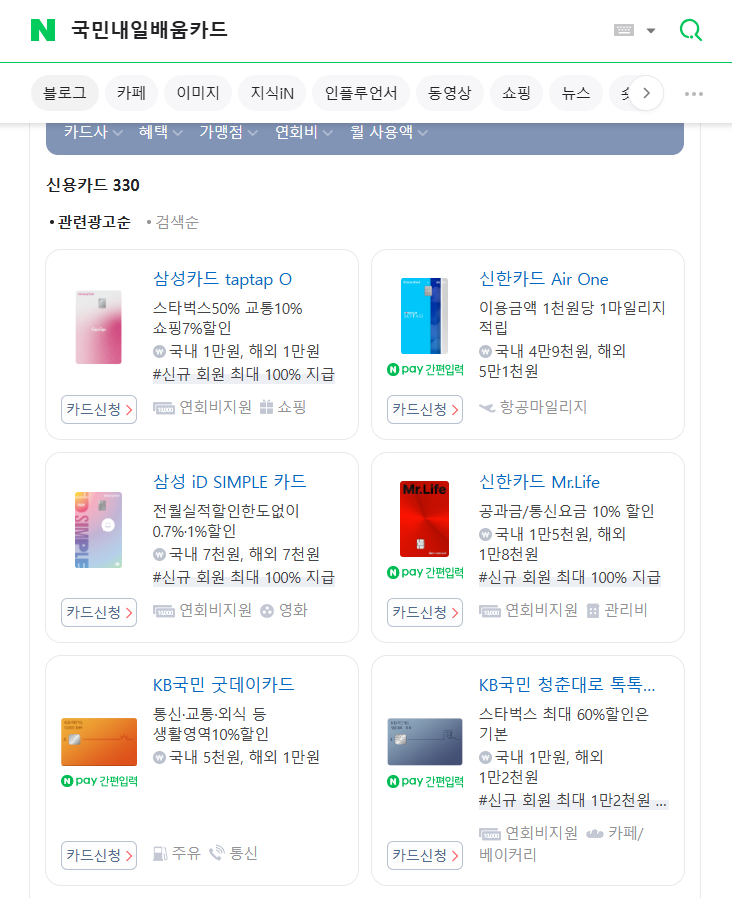This screenshot has height=898, width=732.
Task: Select the 검색순 sort option
Action: [x=172, y=222]
